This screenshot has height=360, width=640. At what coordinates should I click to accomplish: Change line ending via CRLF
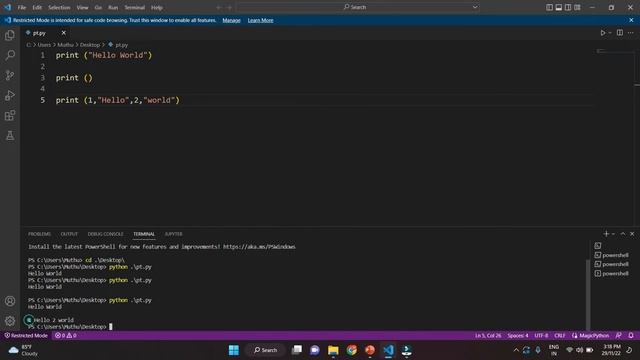point(560,336)
